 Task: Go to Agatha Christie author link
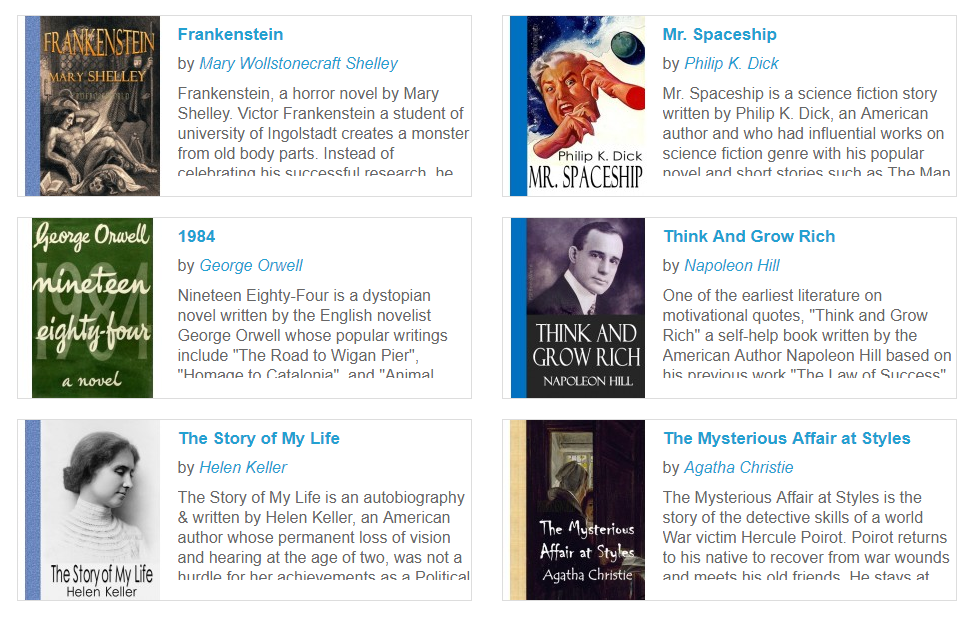click(x=739, y=467)
